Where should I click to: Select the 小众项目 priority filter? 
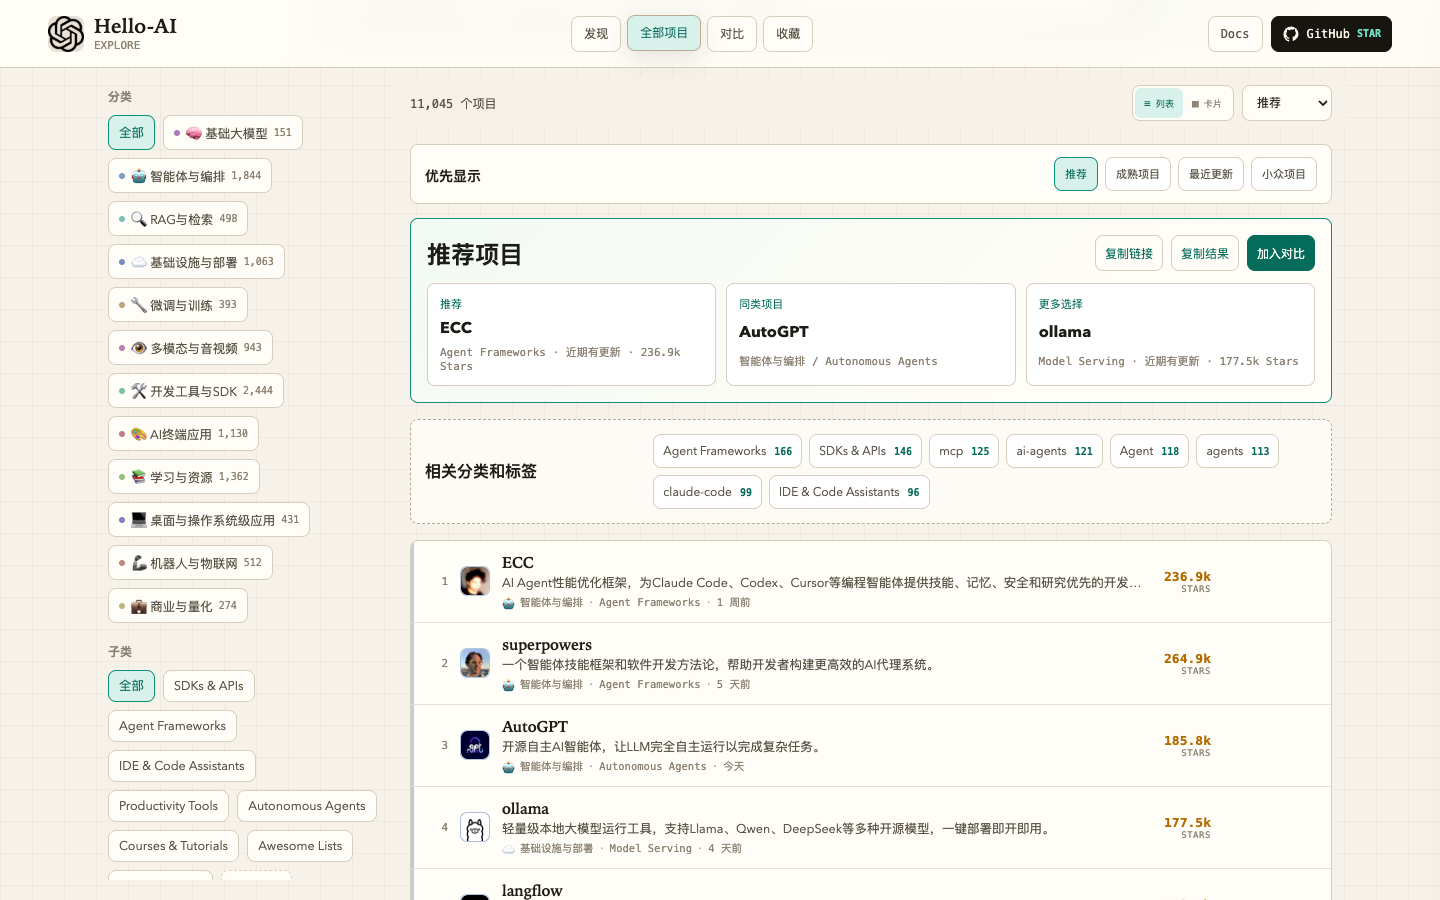point(1284,174)
